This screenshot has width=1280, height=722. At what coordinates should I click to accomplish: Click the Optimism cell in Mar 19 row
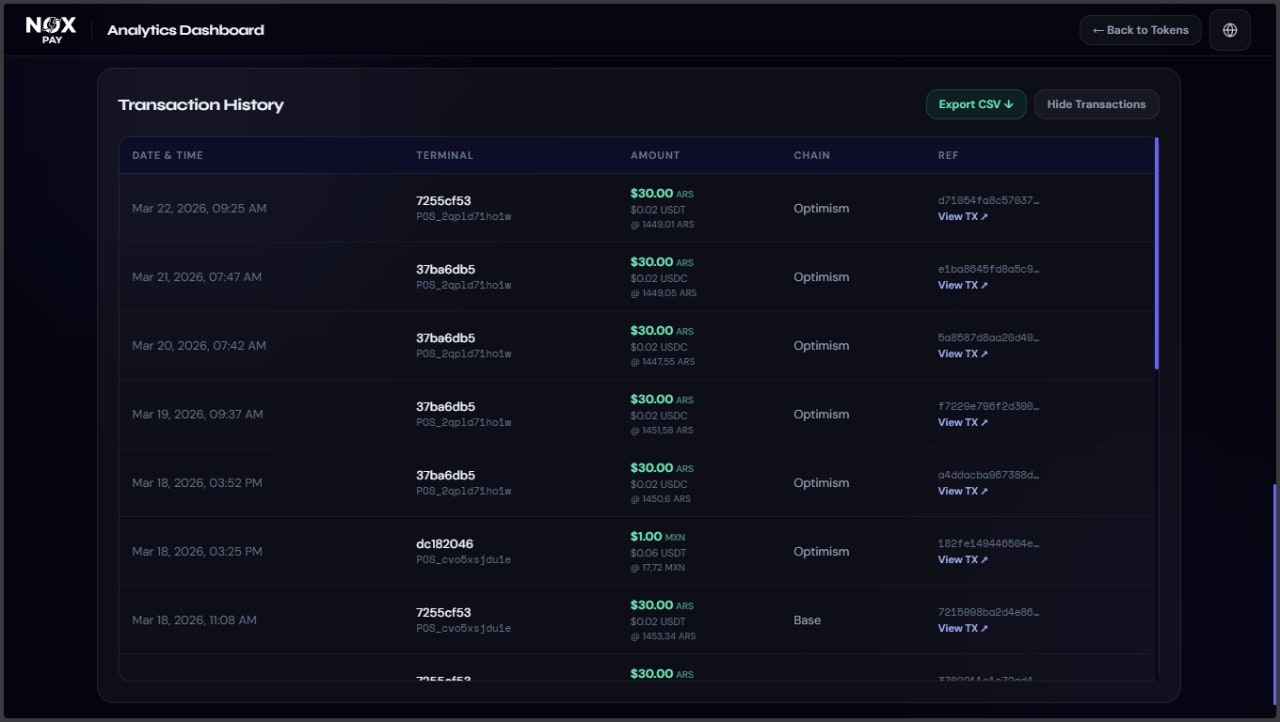(821, 414)
